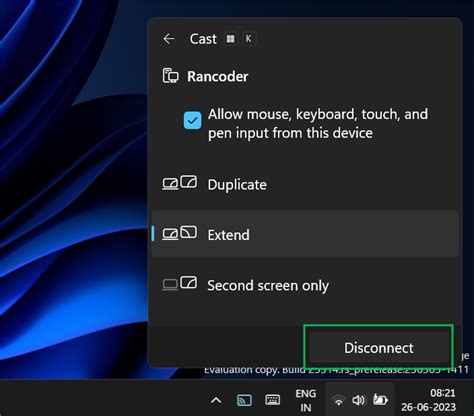Screen dimensions: 474x416
Task: Click the Cast panel title text
Action: pyautogui.click(x=203, y=39)
